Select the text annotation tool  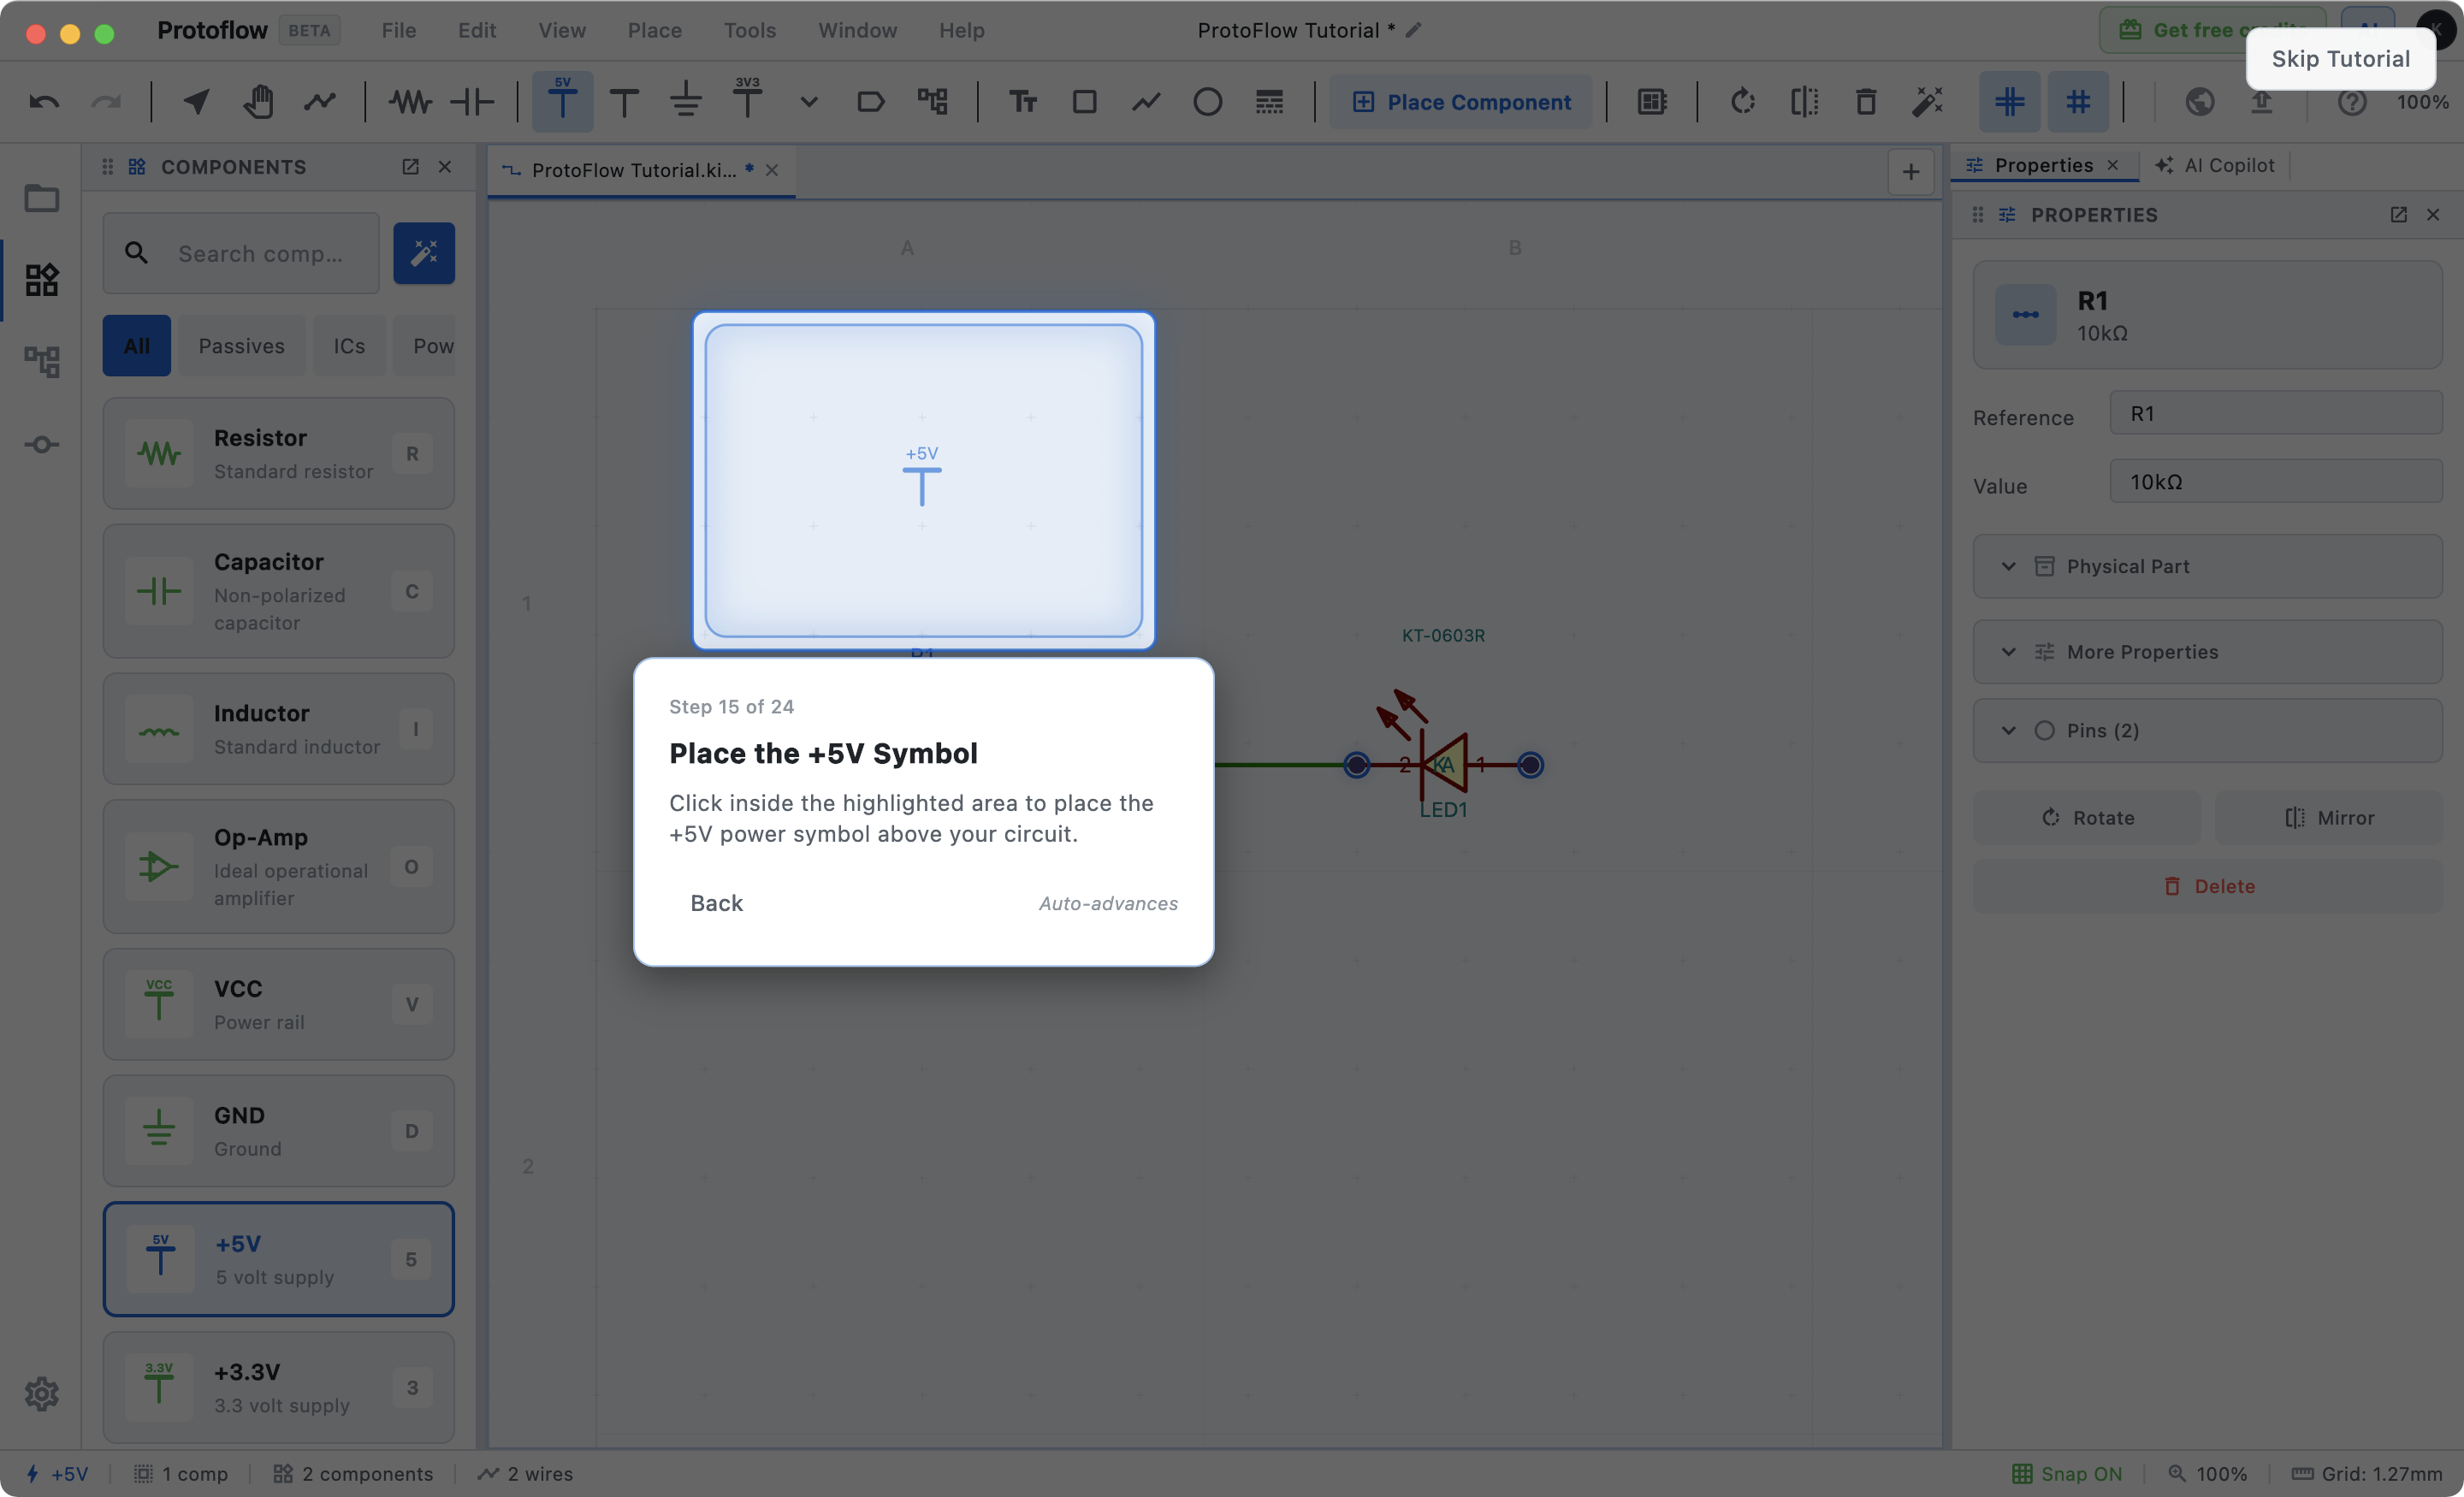click(1022, 101)
